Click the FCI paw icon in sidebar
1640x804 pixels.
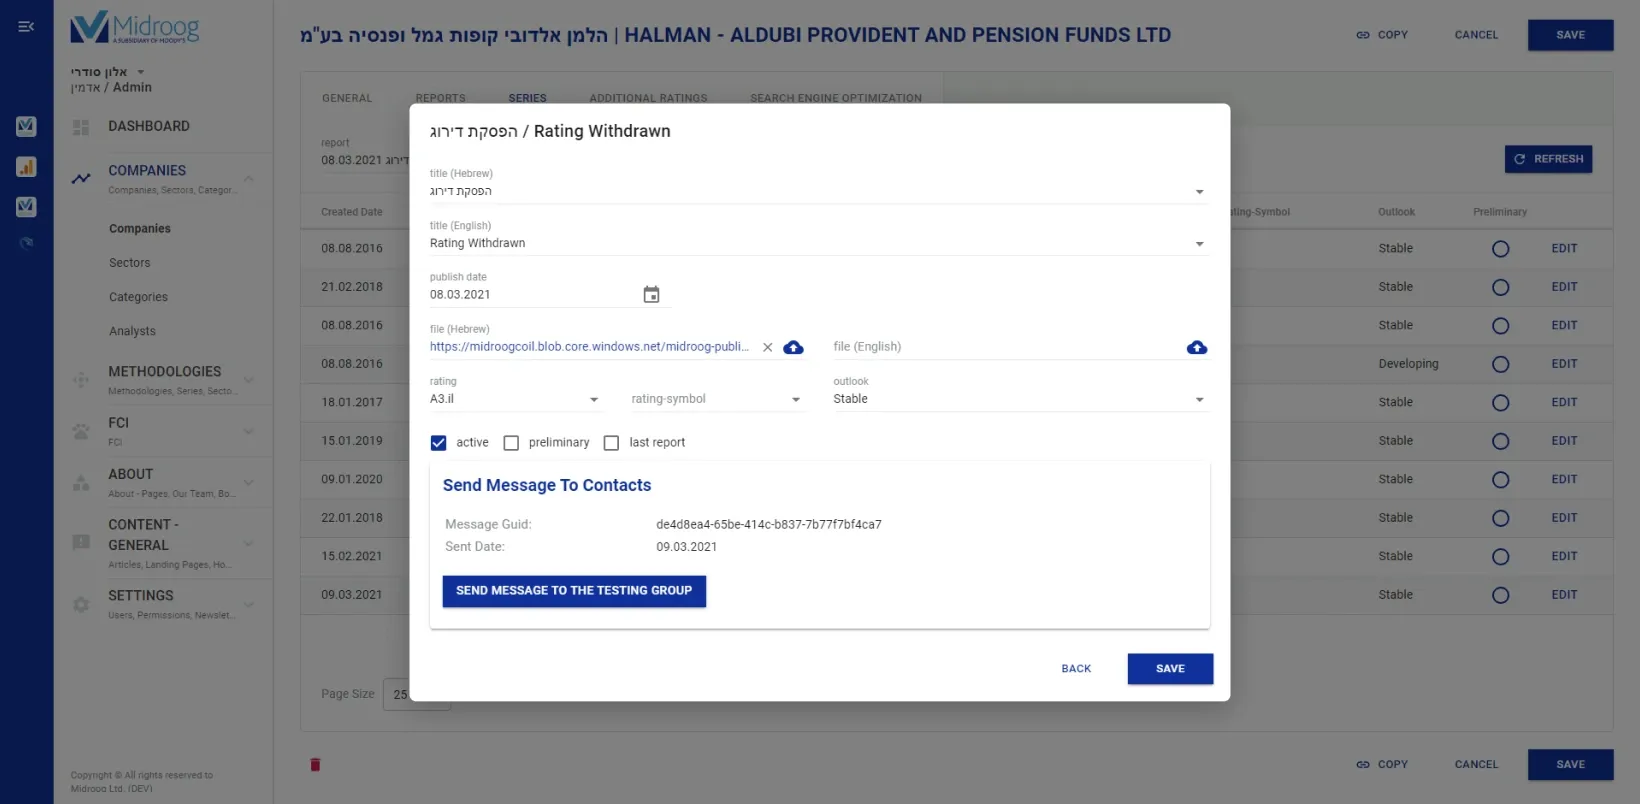tap(81, 431)
